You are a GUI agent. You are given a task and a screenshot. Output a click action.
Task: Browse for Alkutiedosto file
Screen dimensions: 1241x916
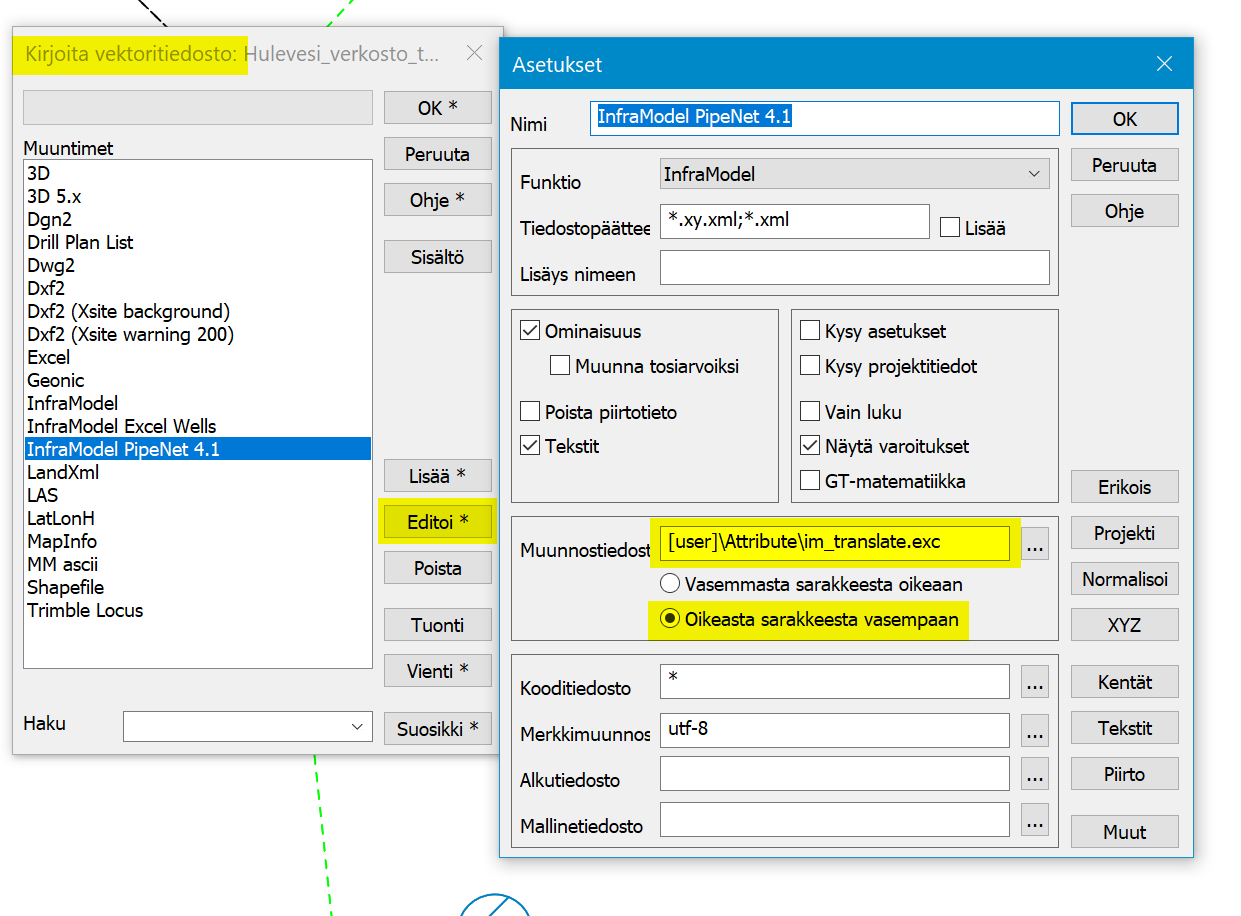tap(1034, 775)
